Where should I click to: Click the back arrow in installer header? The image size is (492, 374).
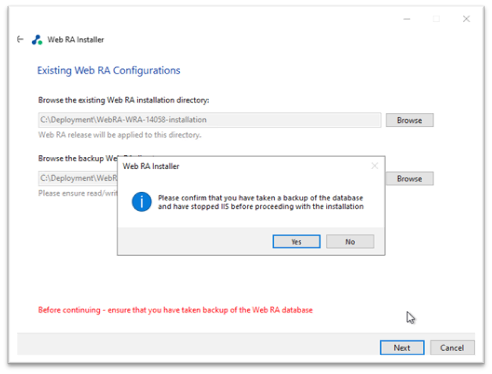[20, 39]
